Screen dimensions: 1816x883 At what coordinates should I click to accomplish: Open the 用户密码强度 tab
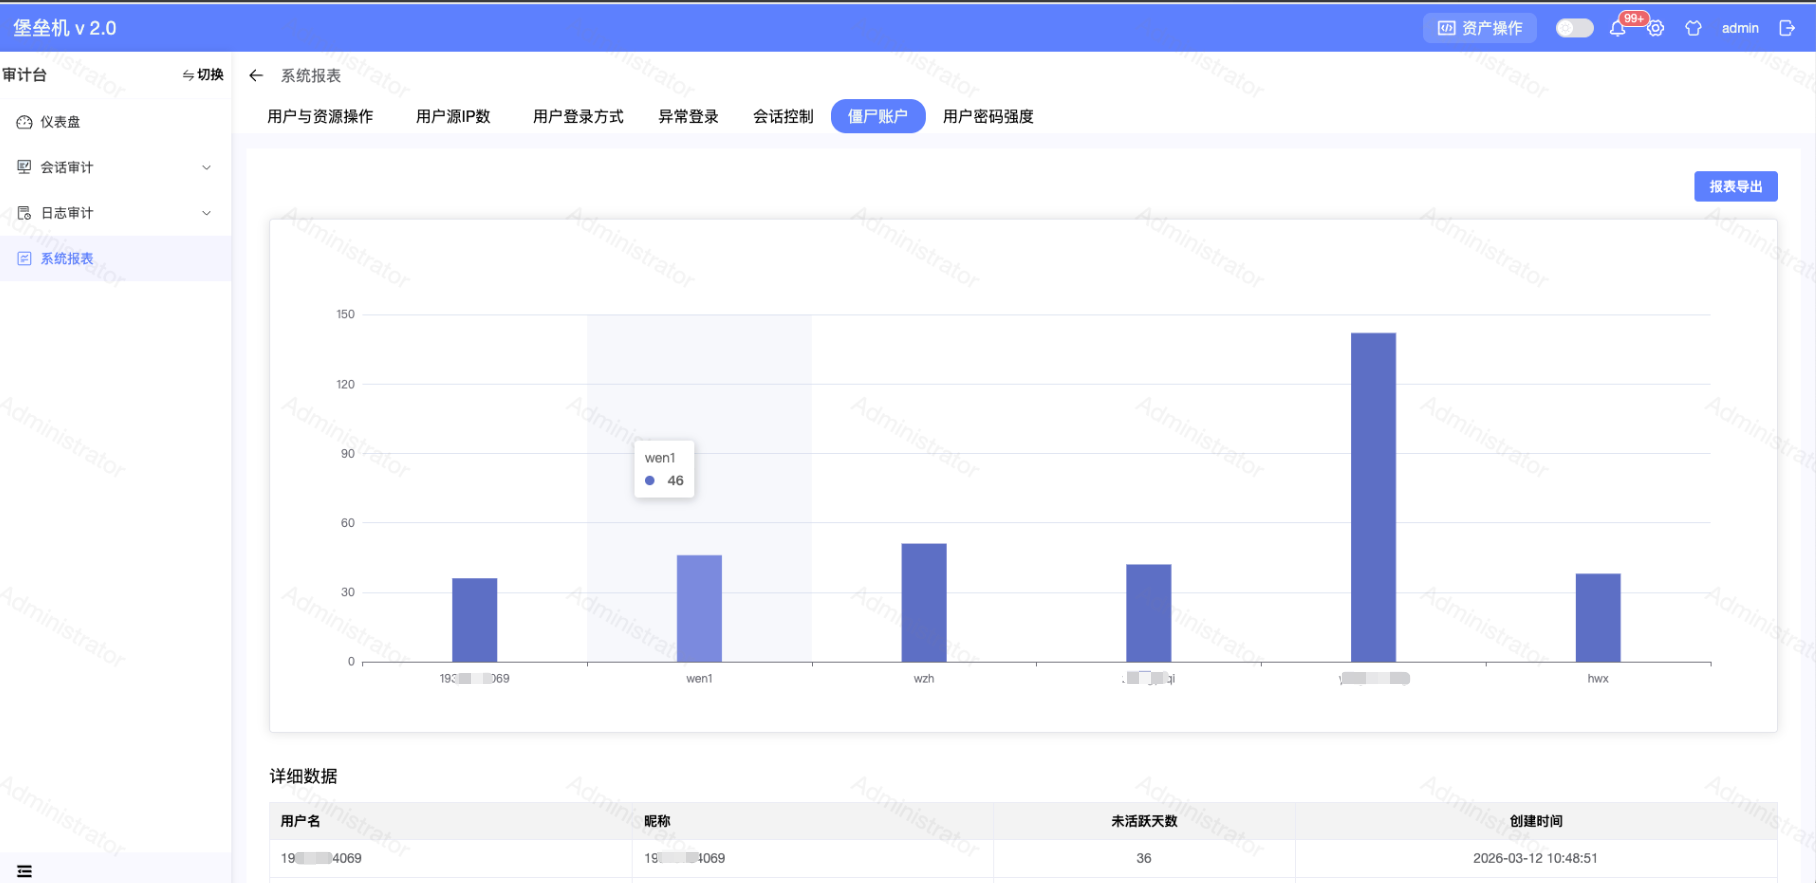tap(988, 116)
